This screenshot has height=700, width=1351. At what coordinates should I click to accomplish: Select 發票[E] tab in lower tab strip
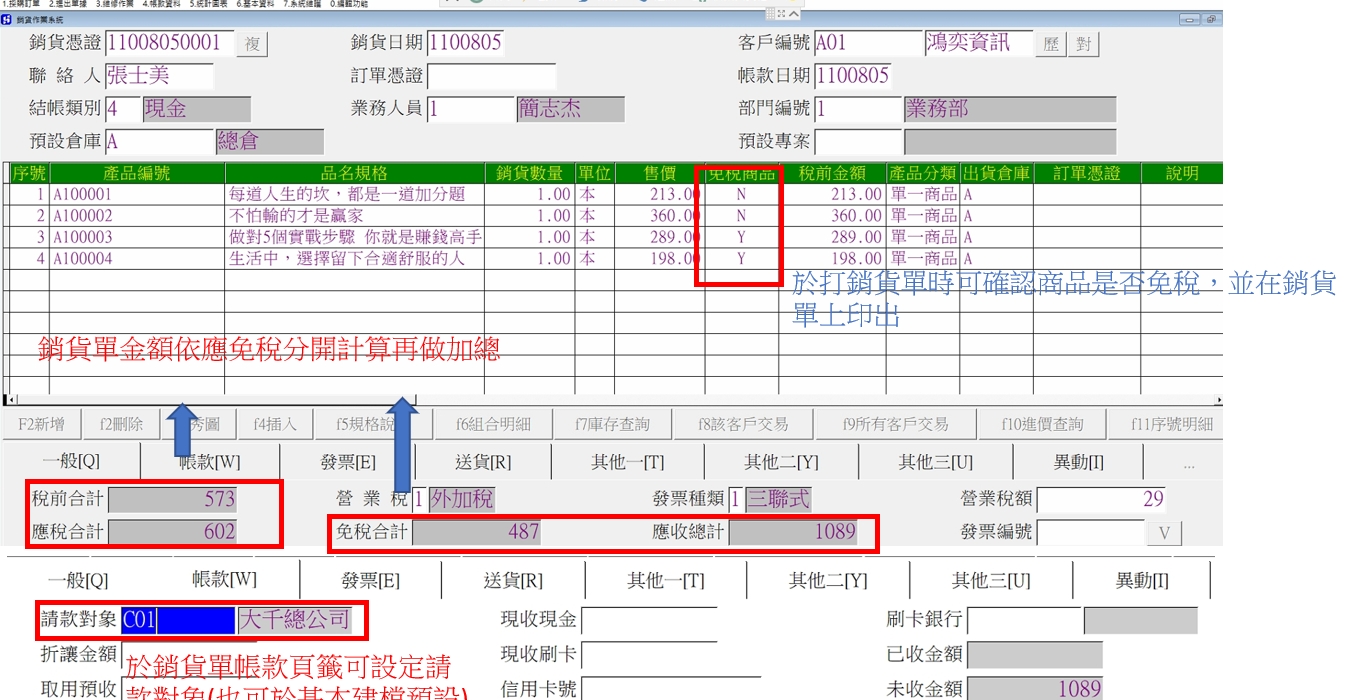coord(370,580)
